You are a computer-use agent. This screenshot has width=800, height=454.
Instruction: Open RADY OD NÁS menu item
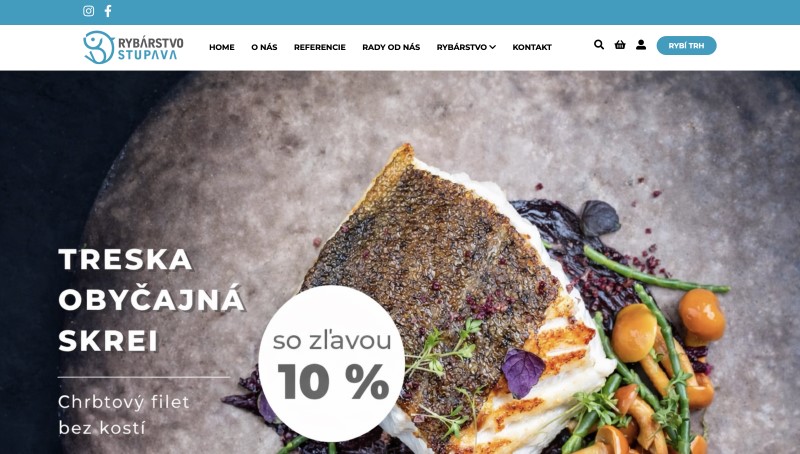391,47
